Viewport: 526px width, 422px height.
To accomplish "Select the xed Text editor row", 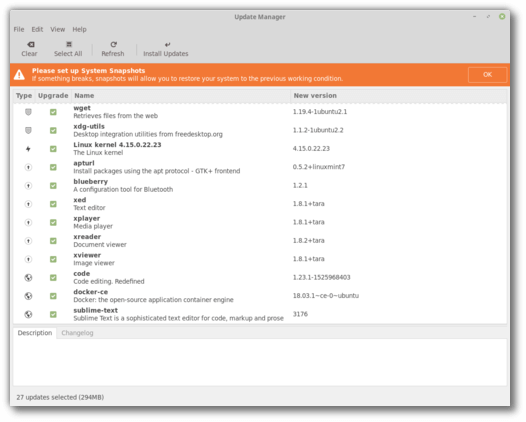I will (260, 204).
